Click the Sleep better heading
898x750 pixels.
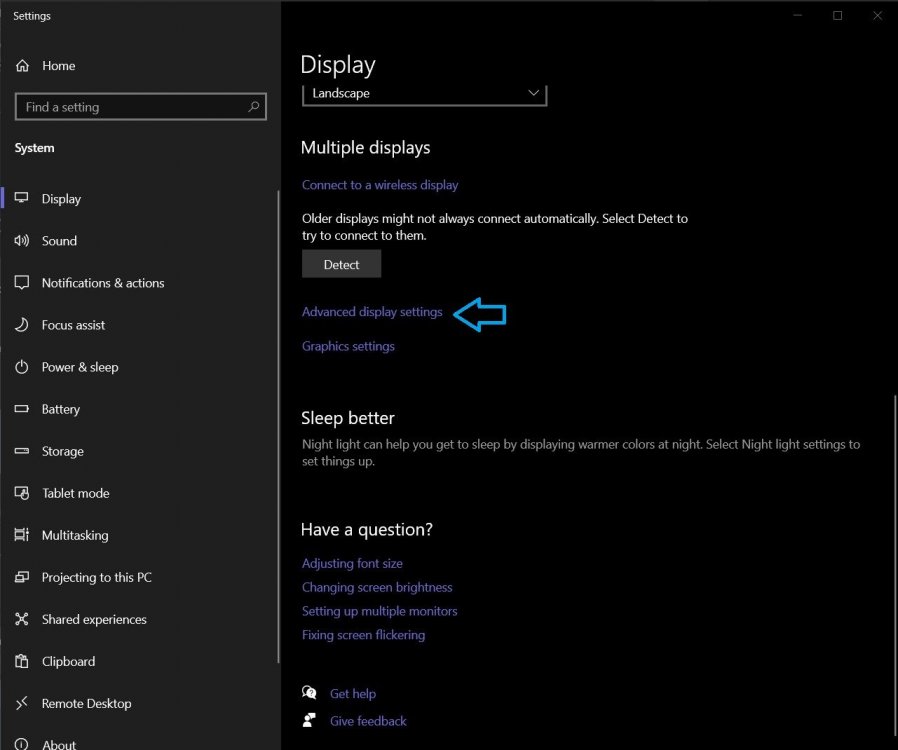tap(348, 418)
